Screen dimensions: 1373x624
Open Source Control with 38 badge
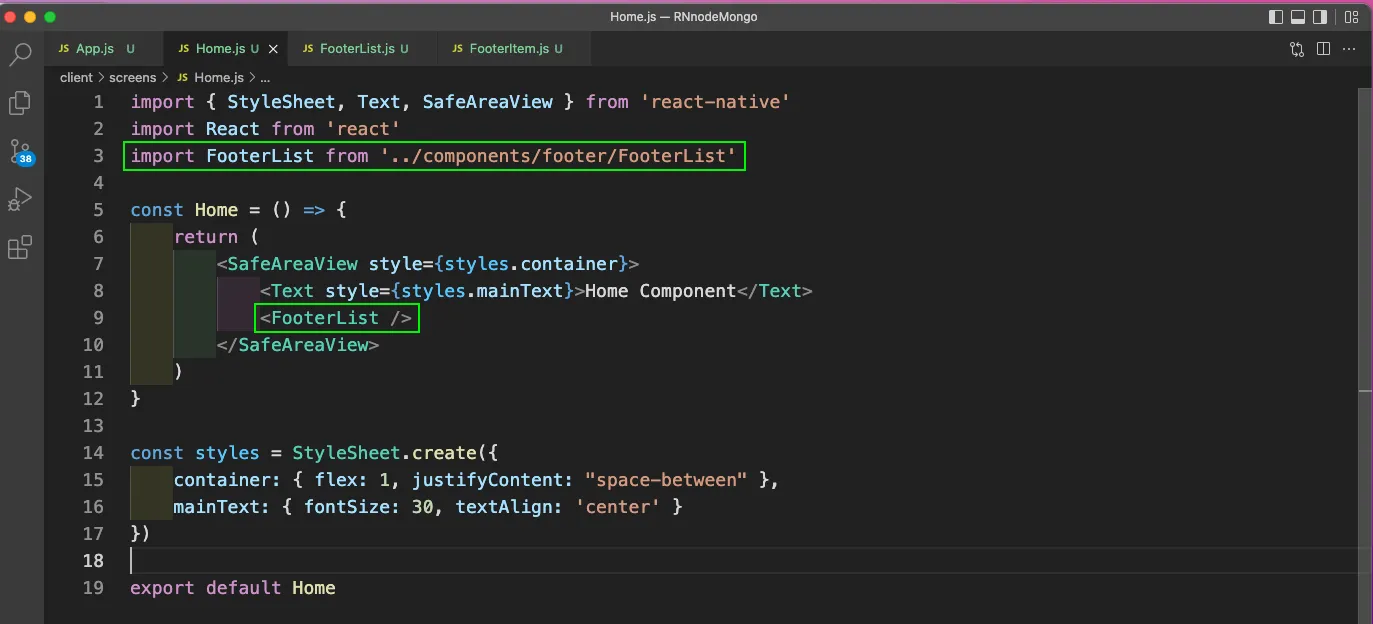20,152
